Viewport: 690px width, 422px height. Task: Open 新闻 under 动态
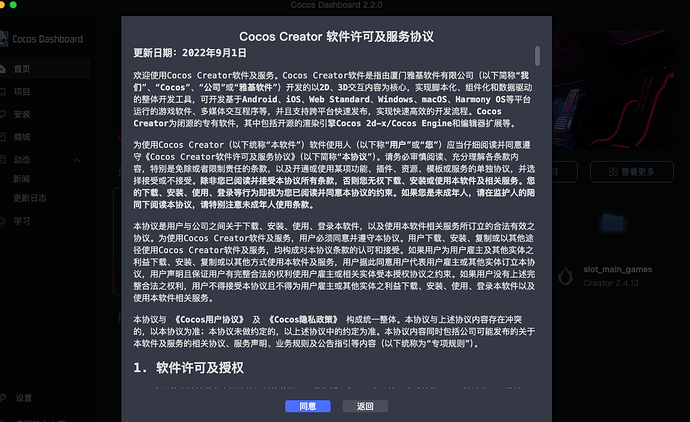(22, 179)
